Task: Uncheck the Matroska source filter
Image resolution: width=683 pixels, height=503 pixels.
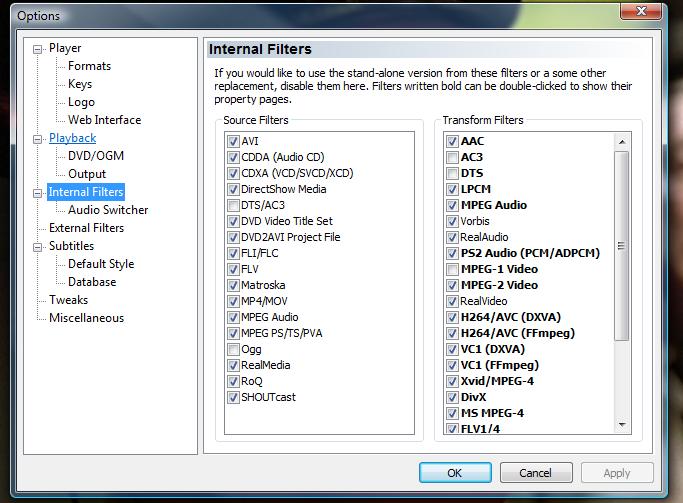Action: 233,285
